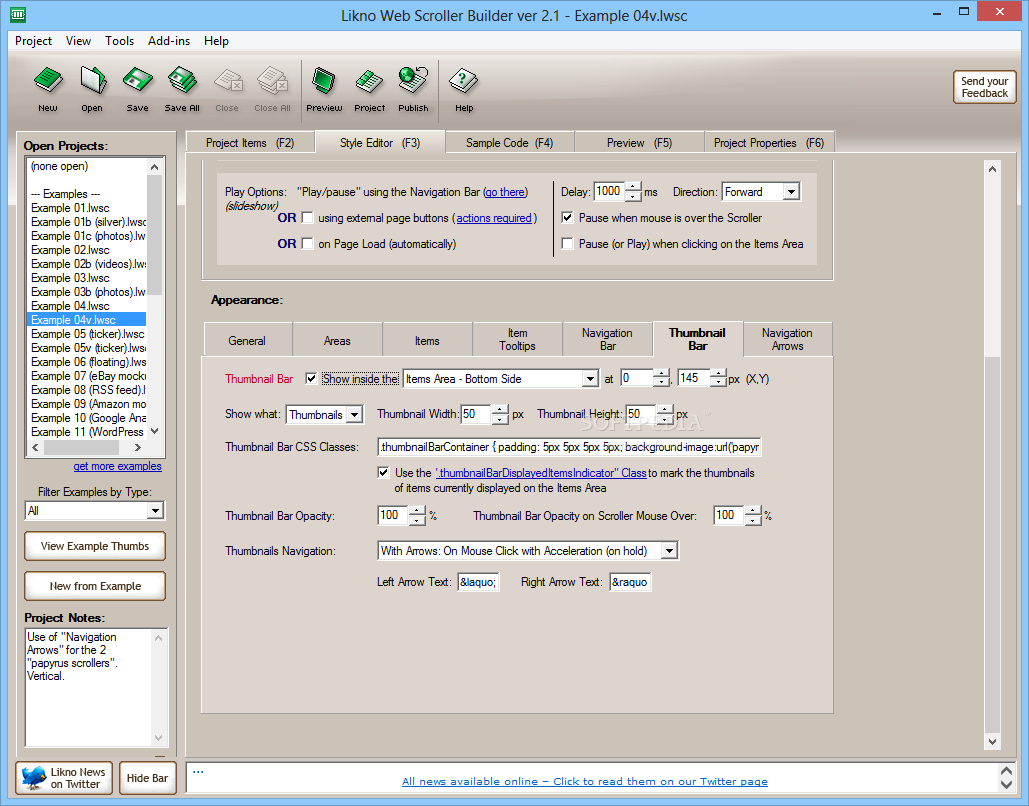Follow the get more examples link
The height and width of the screenshot is (806, 1029).
click(117, 466)
